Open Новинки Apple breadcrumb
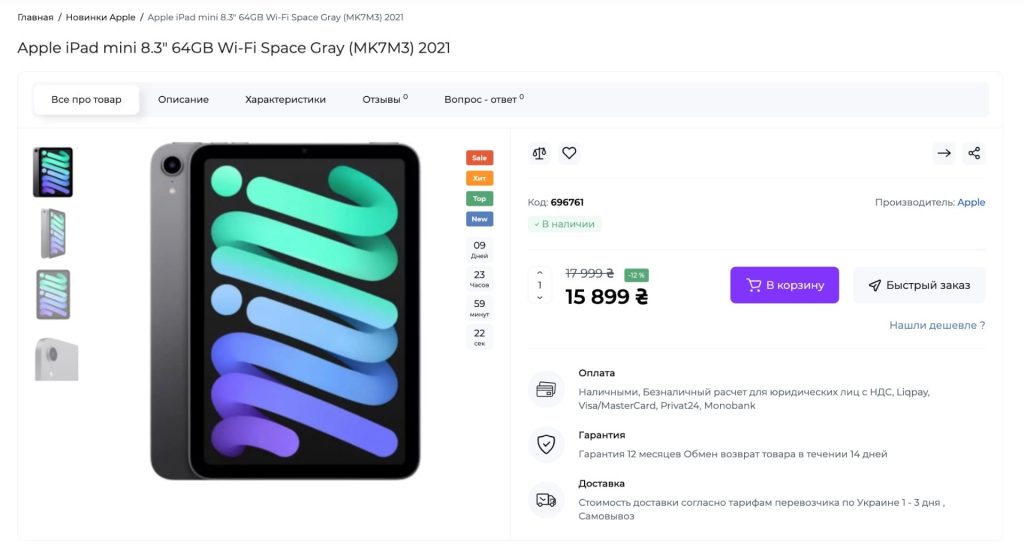This screenshot has height=557, width=1024. point(101,18)
